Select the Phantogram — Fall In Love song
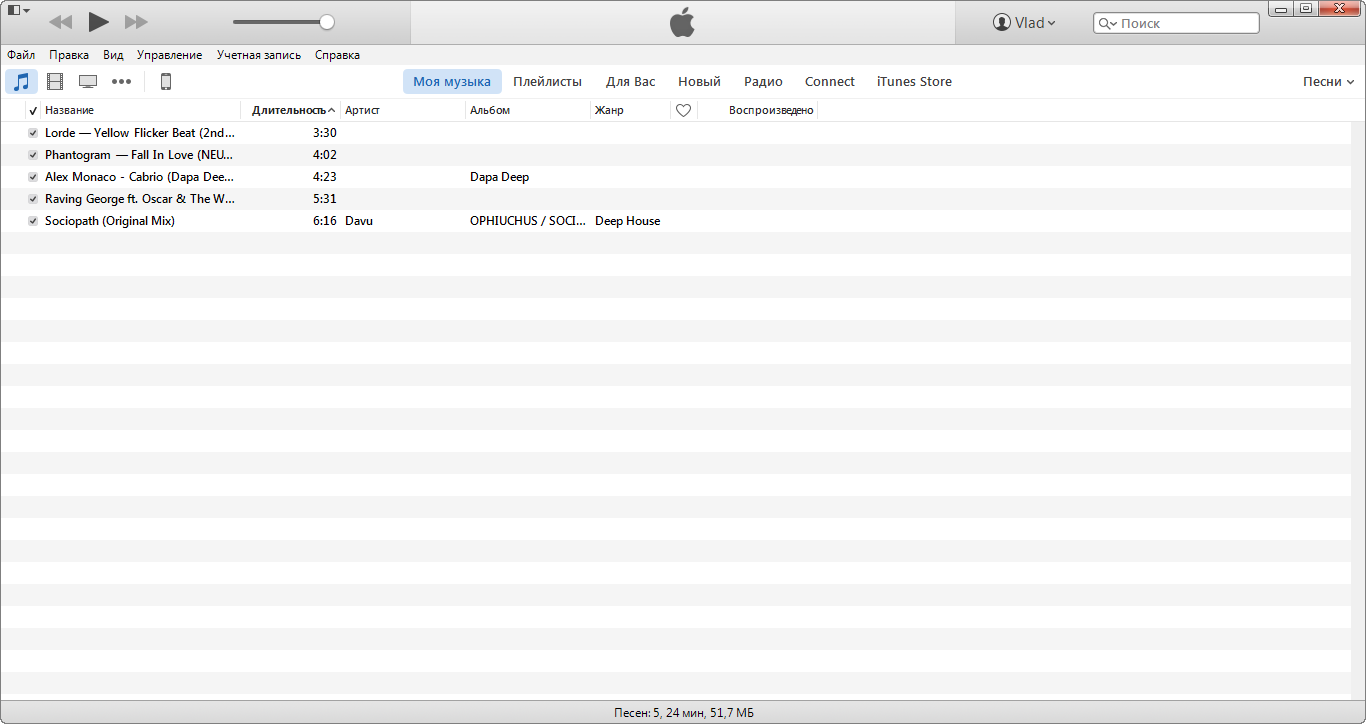The image size is (1366, 724). 139,155
